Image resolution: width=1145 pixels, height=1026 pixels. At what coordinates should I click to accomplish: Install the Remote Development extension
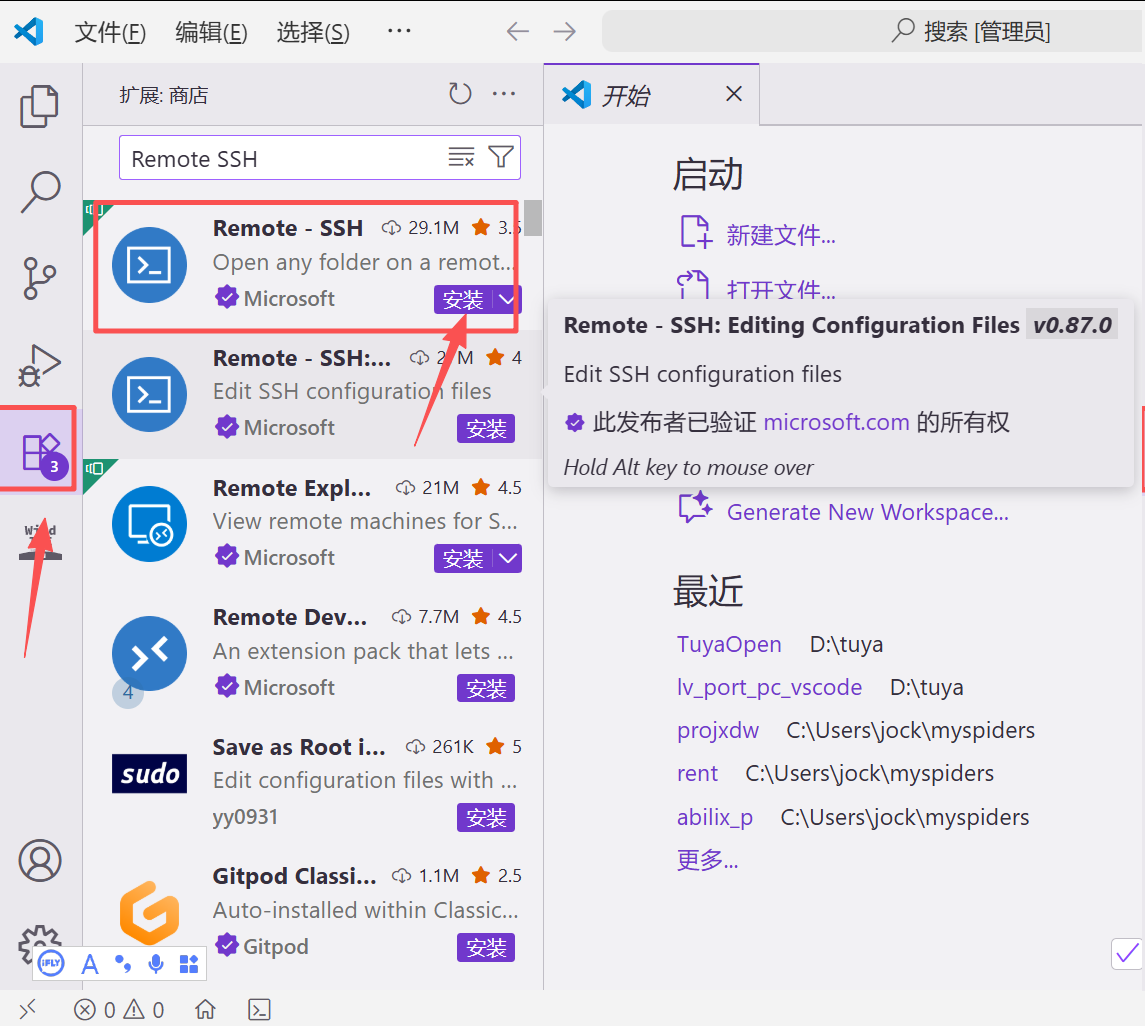click(486, 688)
